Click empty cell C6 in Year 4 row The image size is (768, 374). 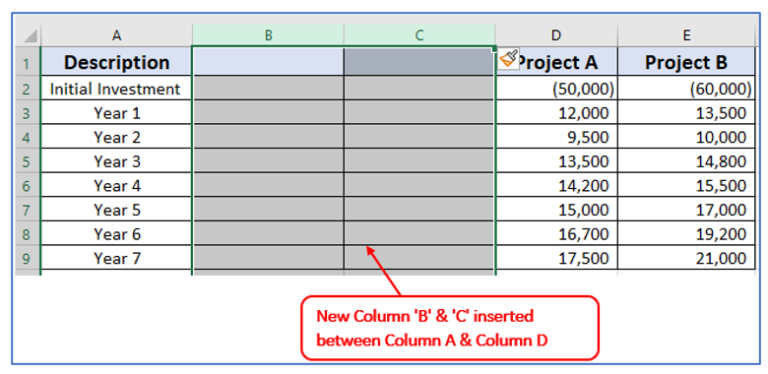[419, 186]
